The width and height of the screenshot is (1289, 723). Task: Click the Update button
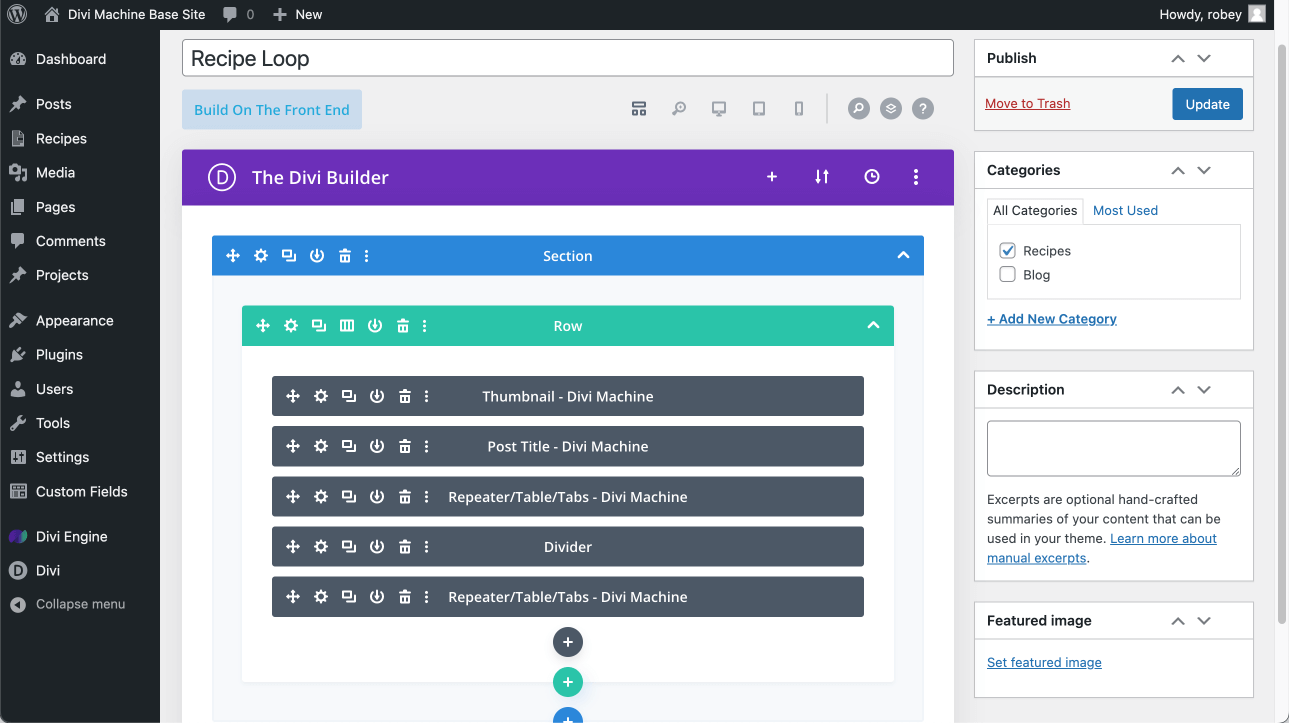tap(1207, 104)
